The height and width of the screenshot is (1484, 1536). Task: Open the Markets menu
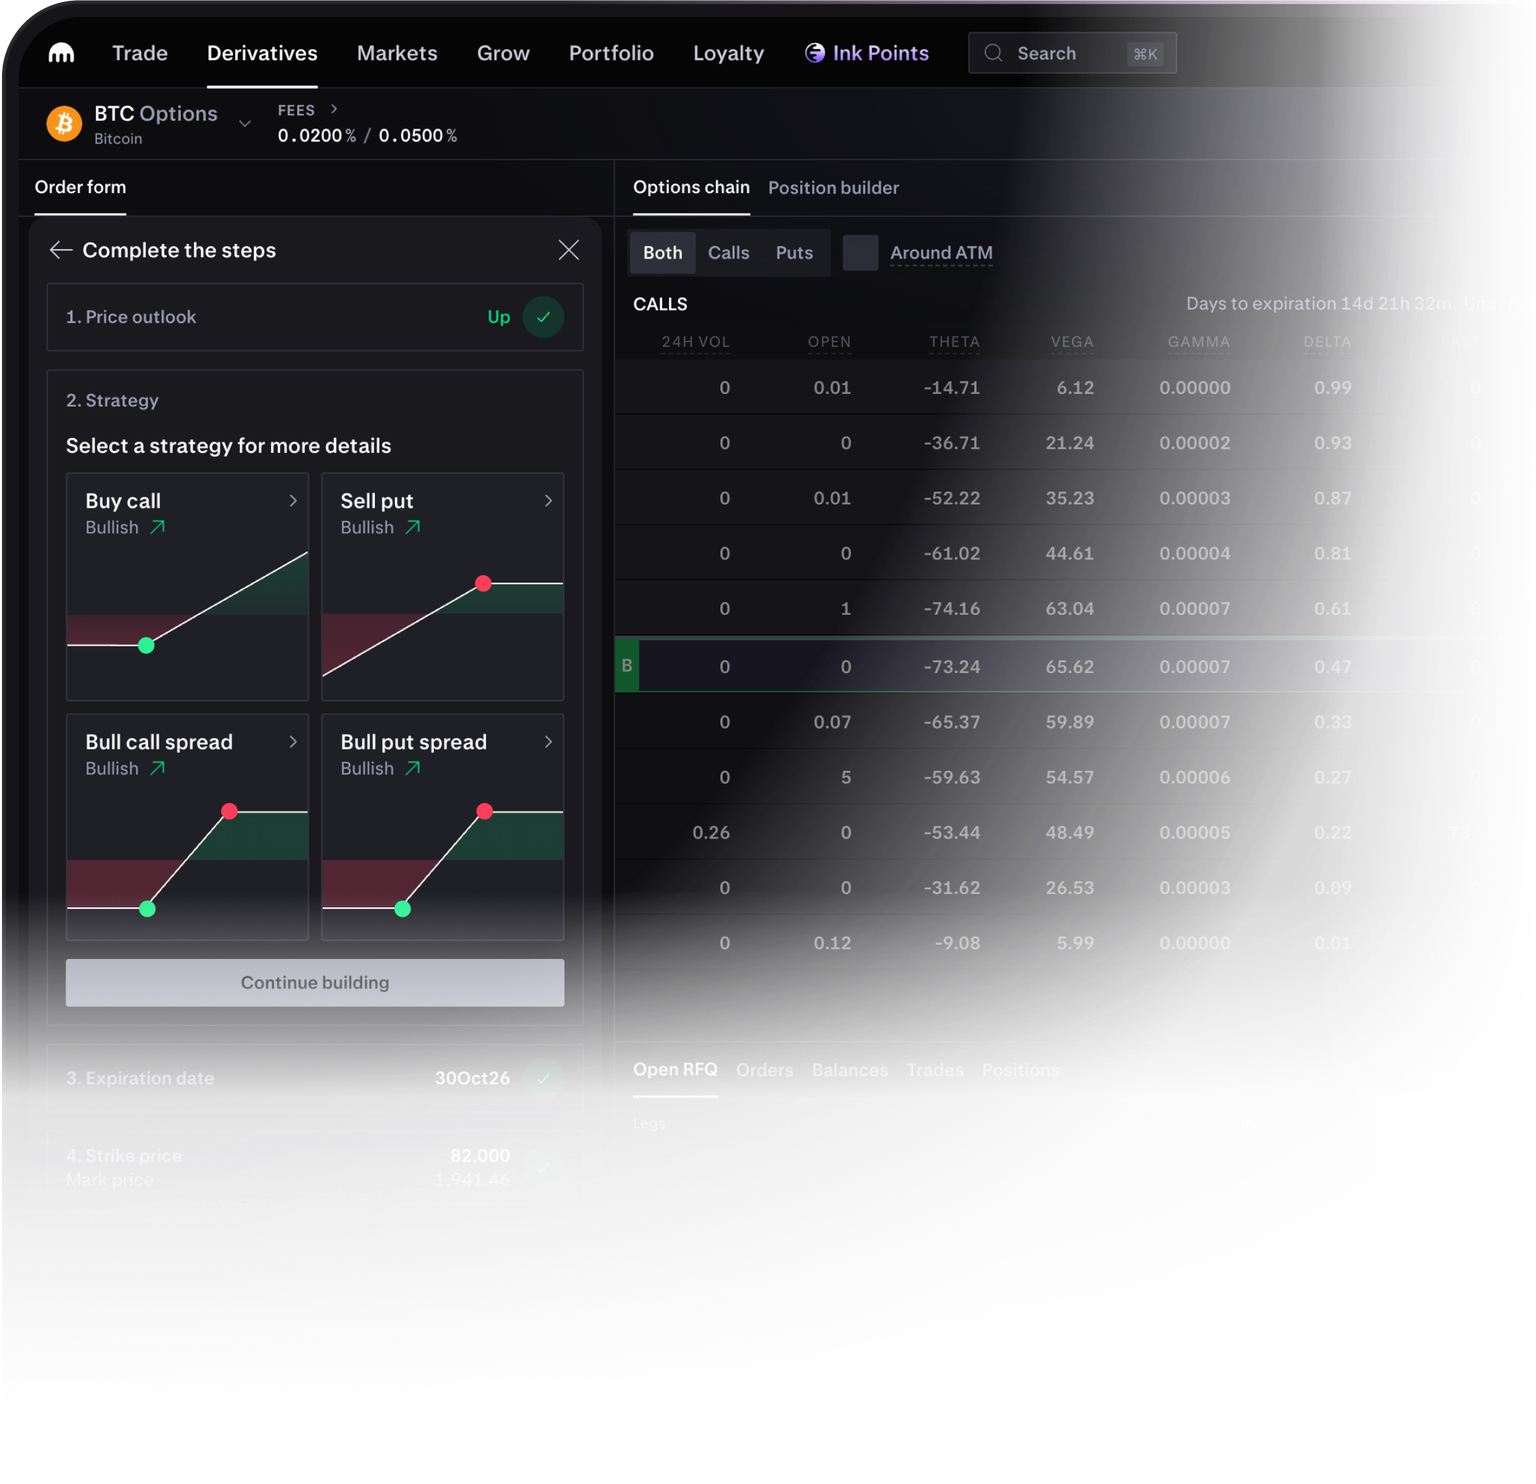click(x=397, y=53)
